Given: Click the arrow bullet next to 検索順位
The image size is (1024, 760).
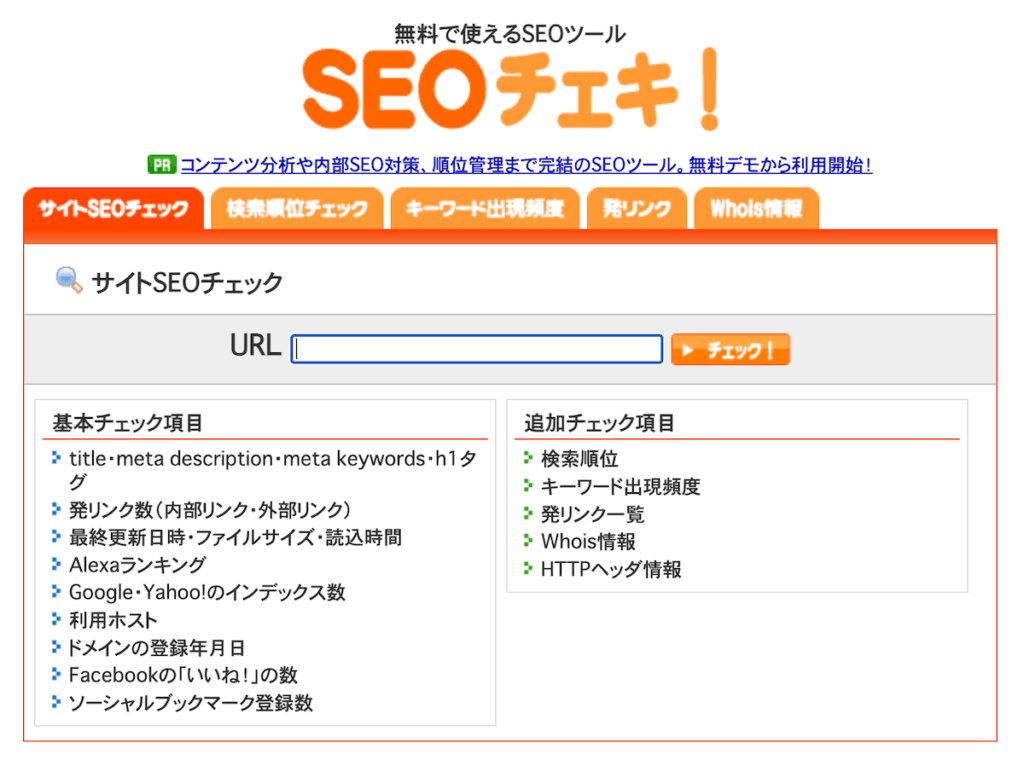Looking at the screenshot, I should click(x=529, y=458).
